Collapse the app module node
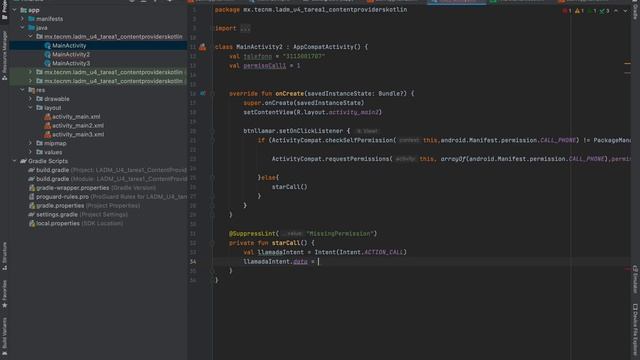 coord(15,10)
